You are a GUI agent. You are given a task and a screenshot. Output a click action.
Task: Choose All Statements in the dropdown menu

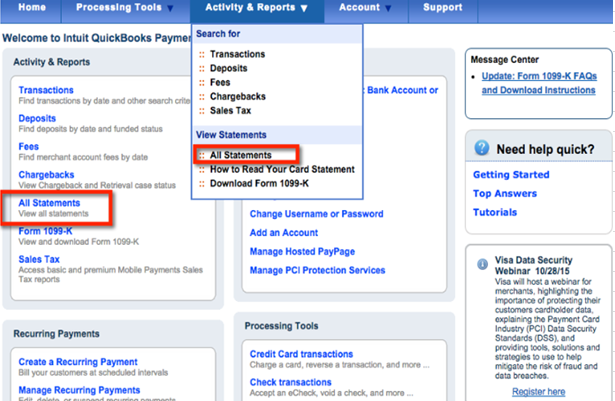point(240,155)
